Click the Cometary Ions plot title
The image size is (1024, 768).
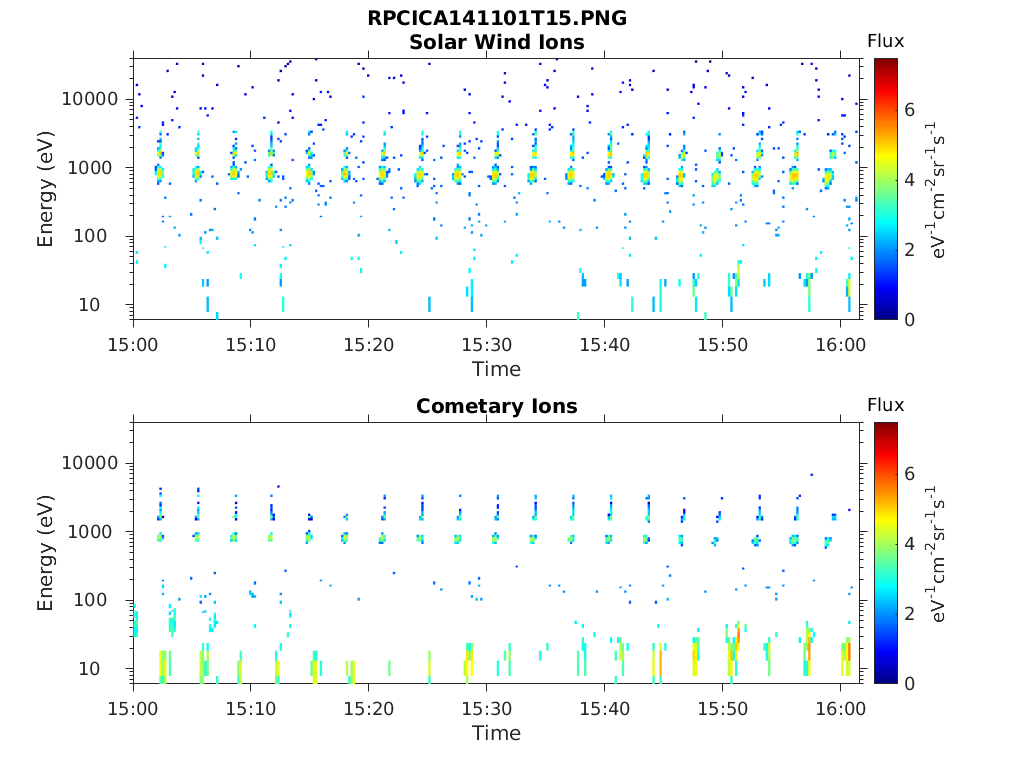click(x=497, y=406)
